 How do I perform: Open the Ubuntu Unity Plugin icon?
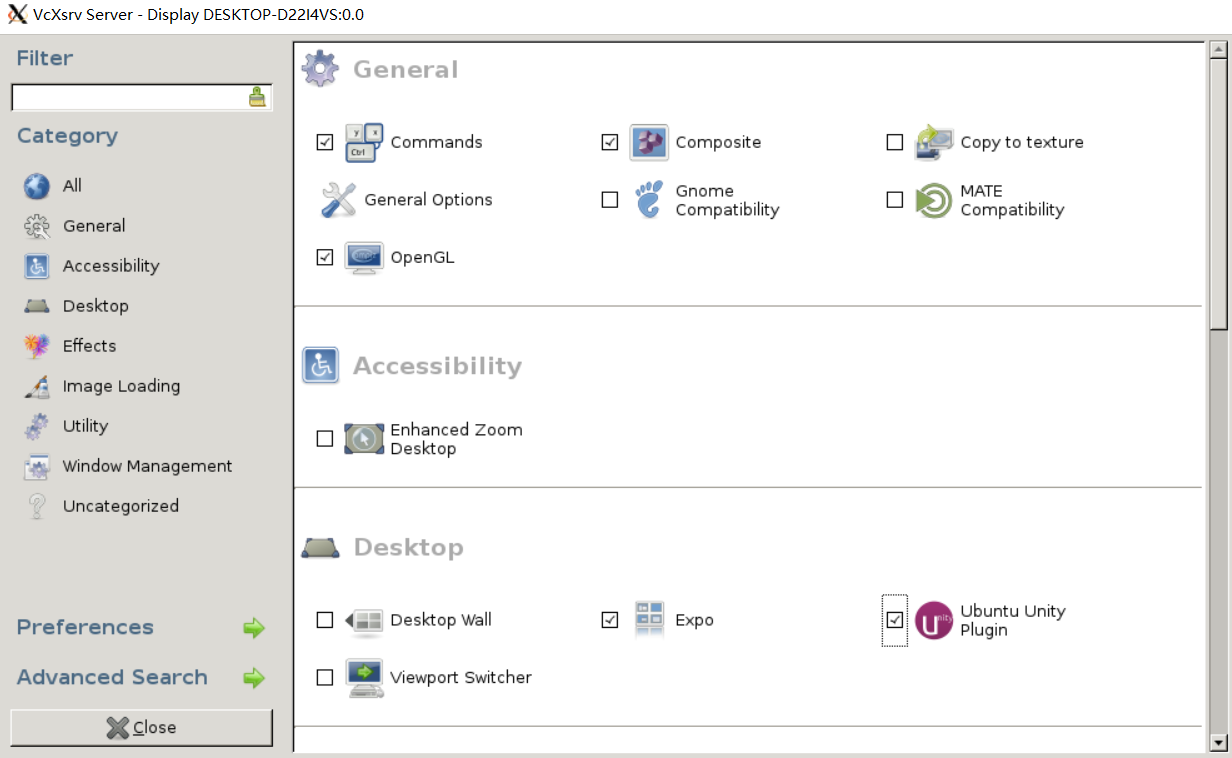coord(934,620)
